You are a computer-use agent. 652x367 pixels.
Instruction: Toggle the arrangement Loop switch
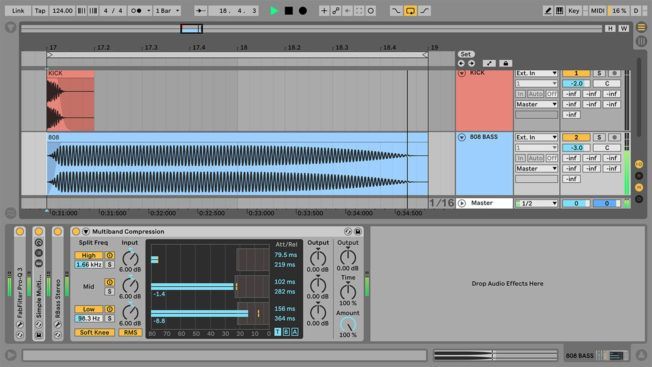pyautogui.click(x=410, y=11)
